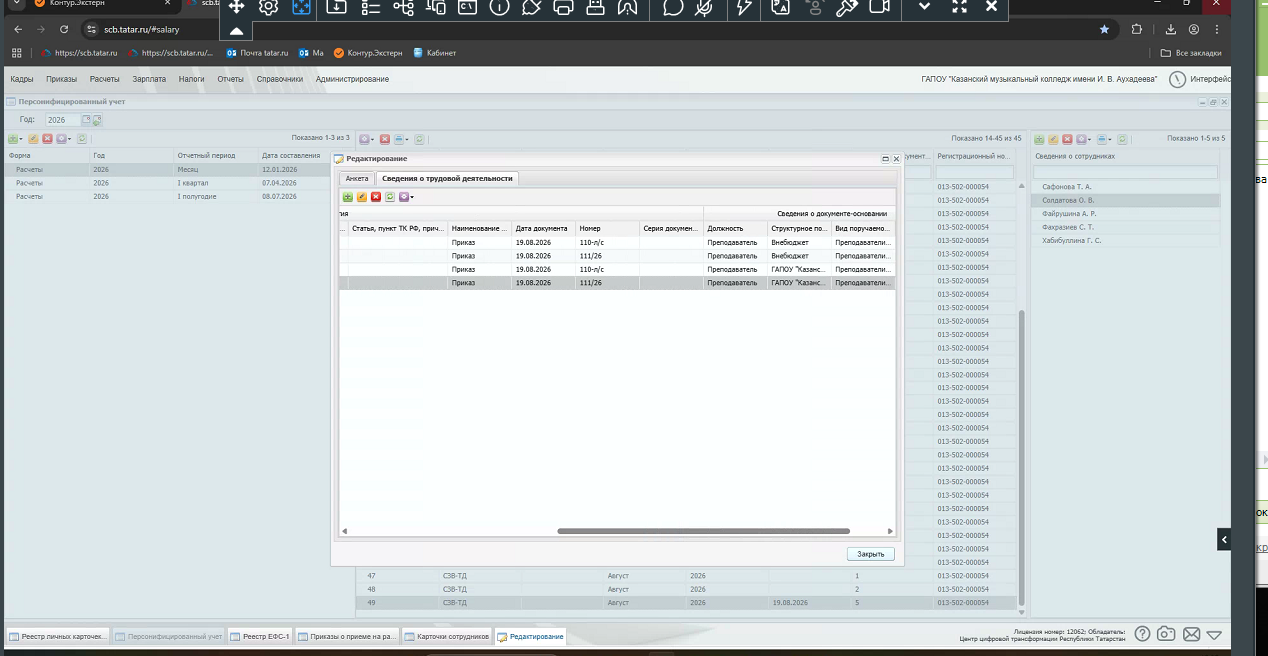
Task: Click the Должность column header
Action: click(x=735, y=228)
